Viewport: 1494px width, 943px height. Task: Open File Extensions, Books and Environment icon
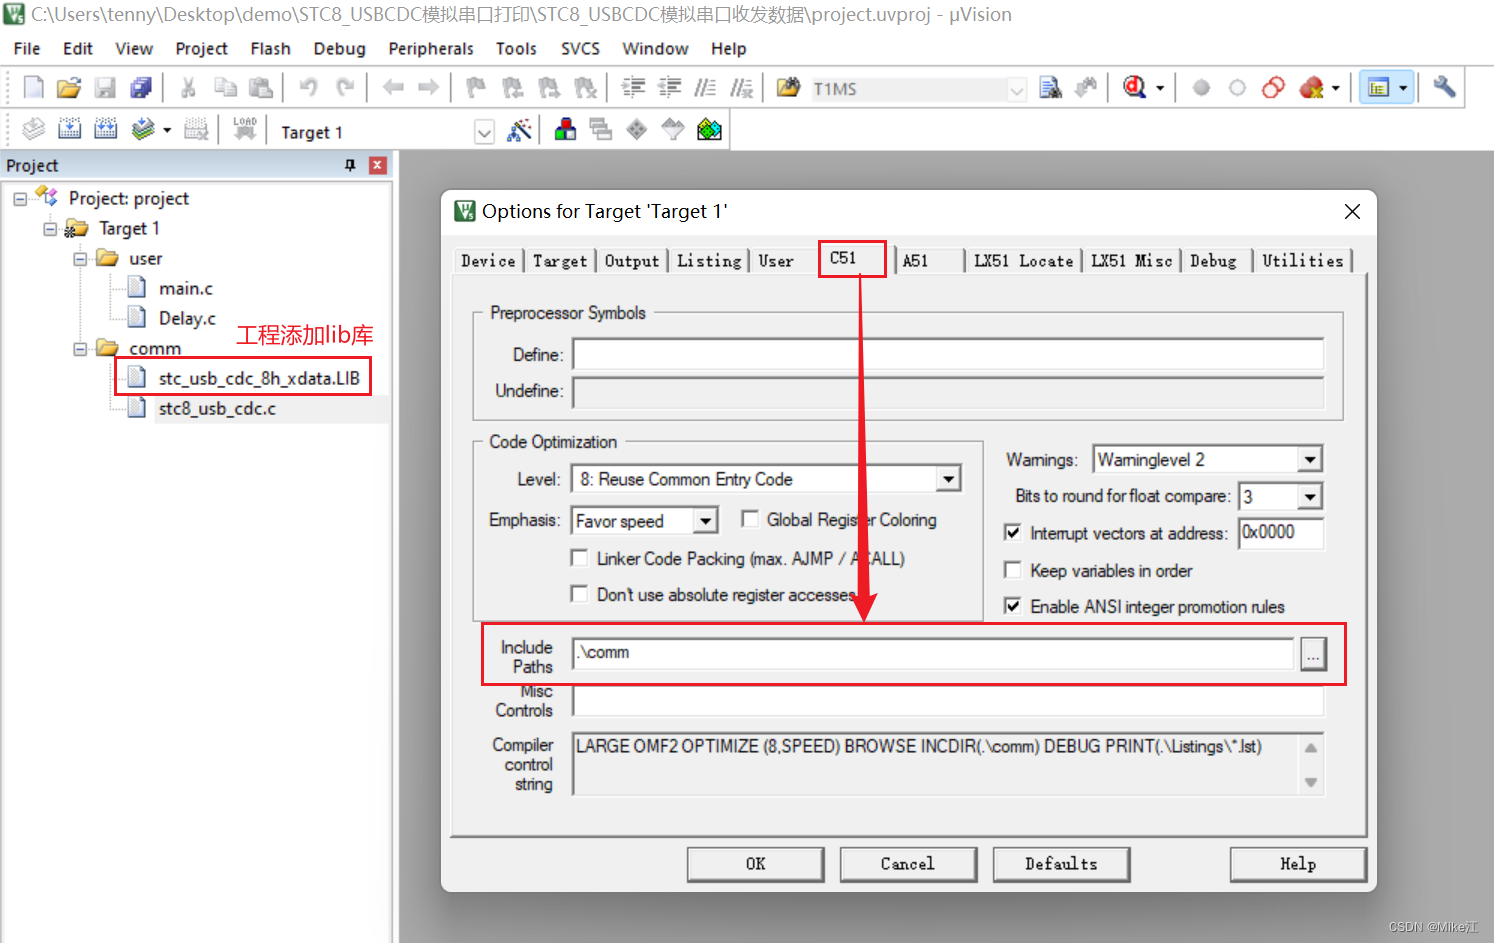565,130
